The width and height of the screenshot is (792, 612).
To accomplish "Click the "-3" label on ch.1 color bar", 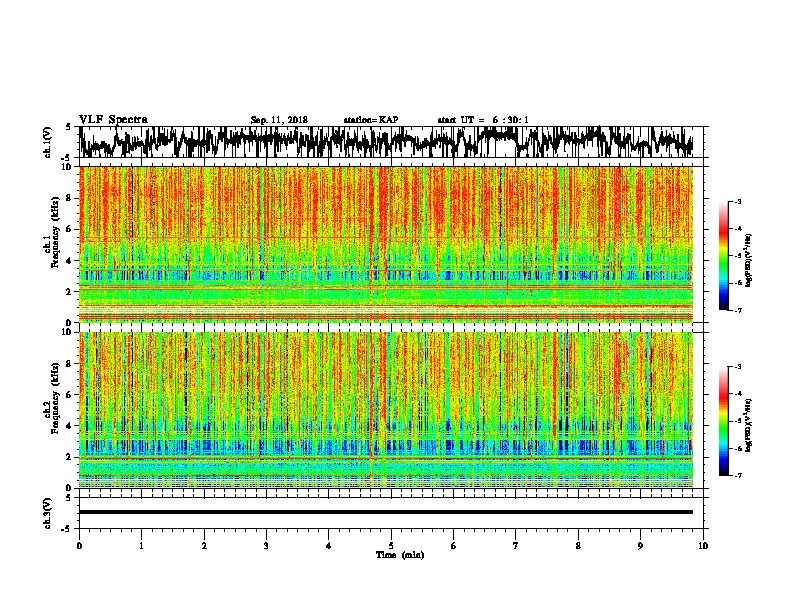I will tap(738, 202).
